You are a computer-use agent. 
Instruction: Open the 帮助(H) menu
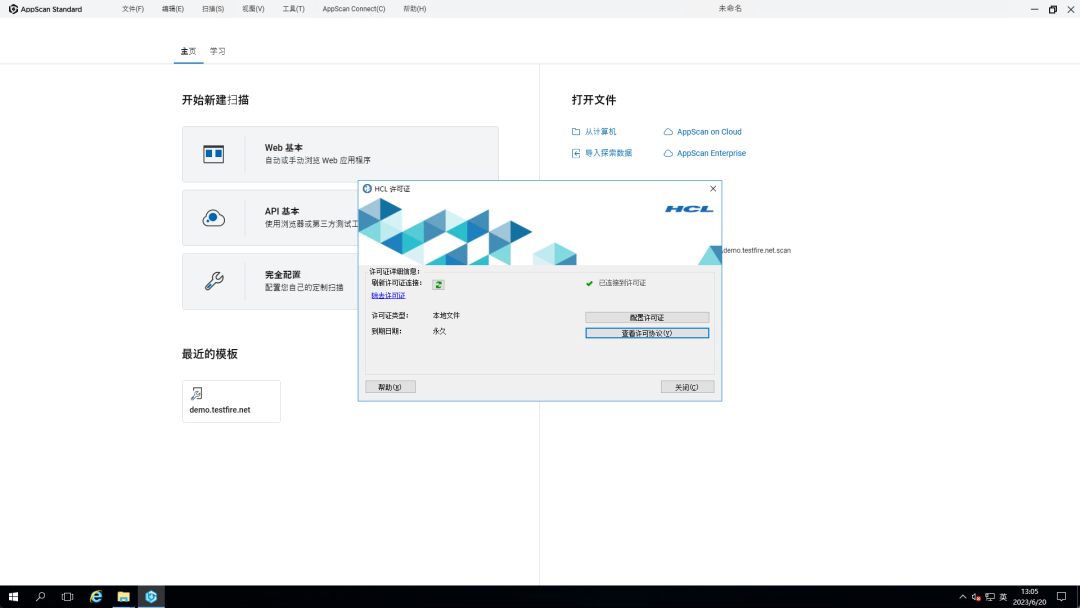415,9
